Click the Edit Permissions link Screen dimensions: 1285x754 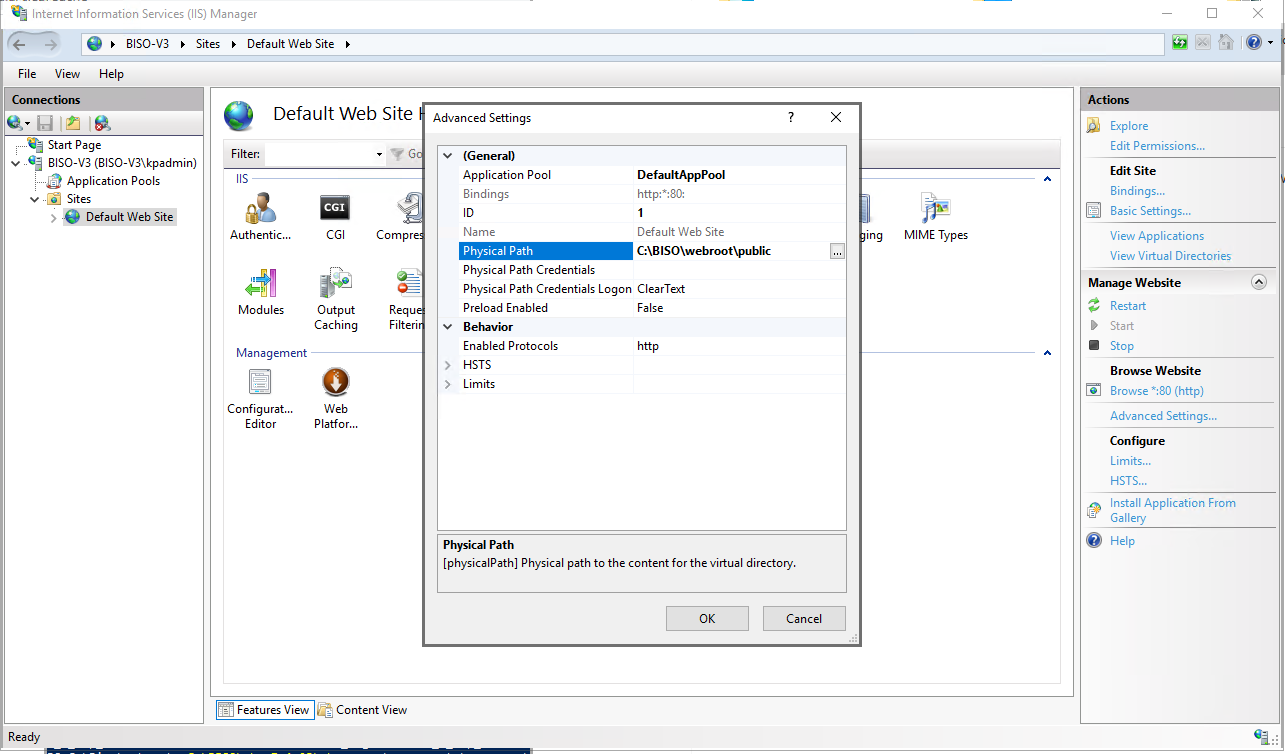1157,146
